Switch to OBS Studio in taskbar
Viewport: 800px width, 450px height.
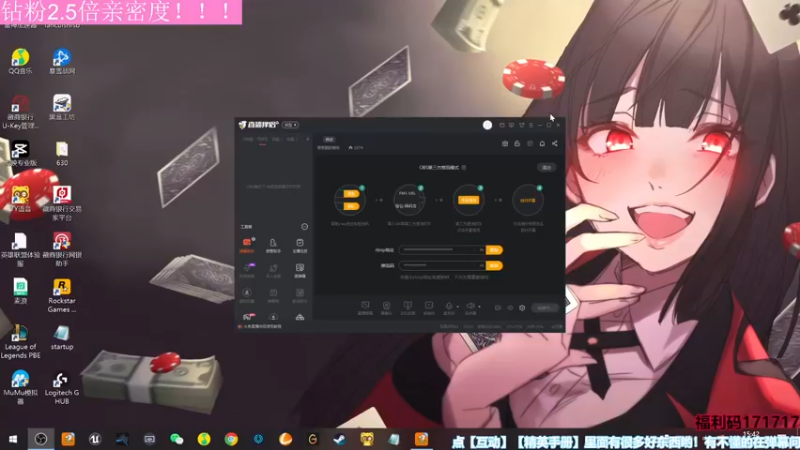pos(41,439)
